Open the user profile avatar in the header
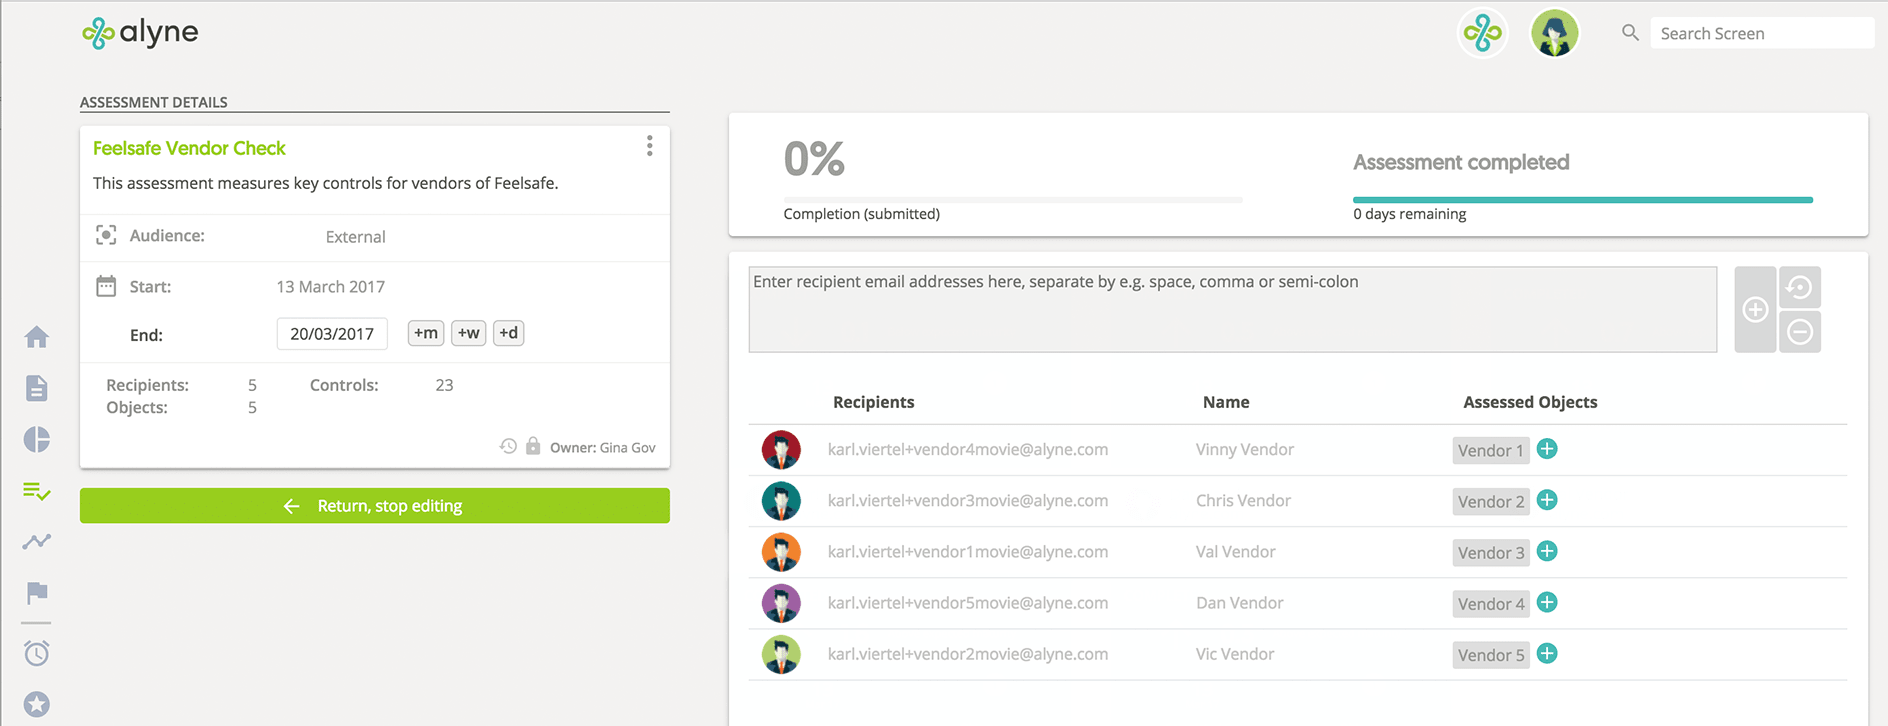 (1554, 34)
